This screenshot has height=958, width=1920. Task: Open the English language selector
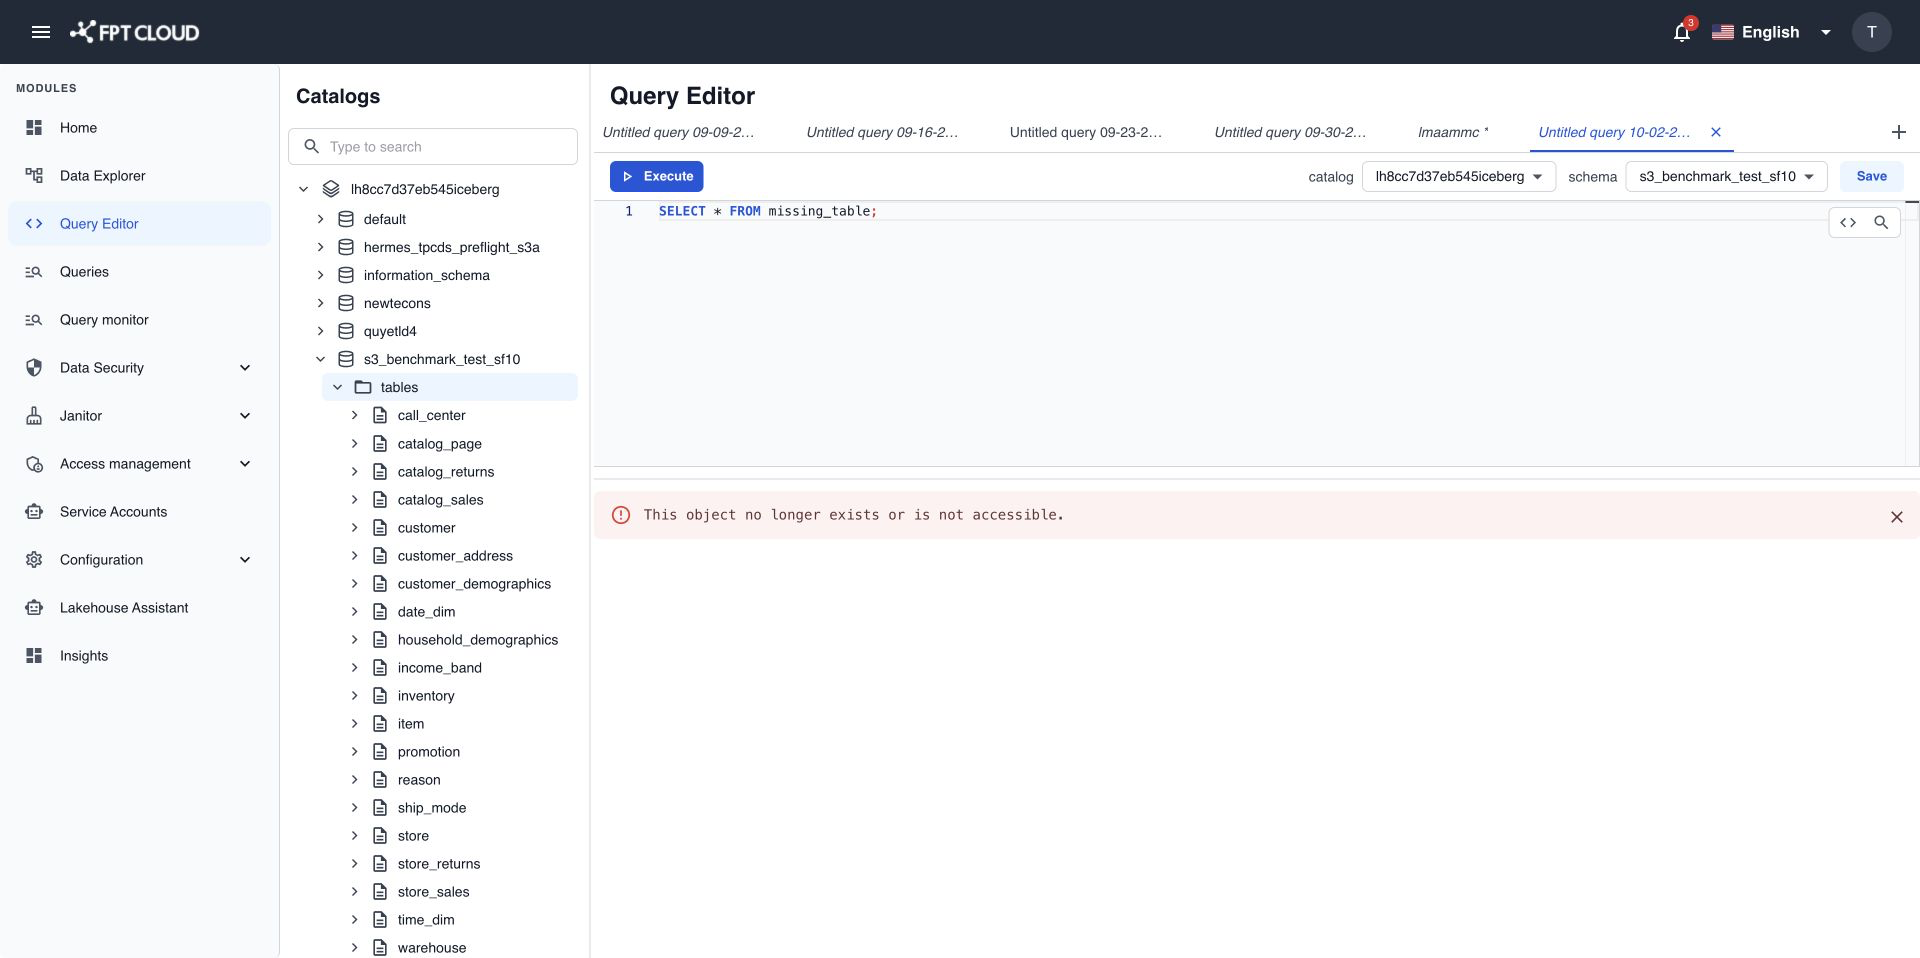(1771, 32)
